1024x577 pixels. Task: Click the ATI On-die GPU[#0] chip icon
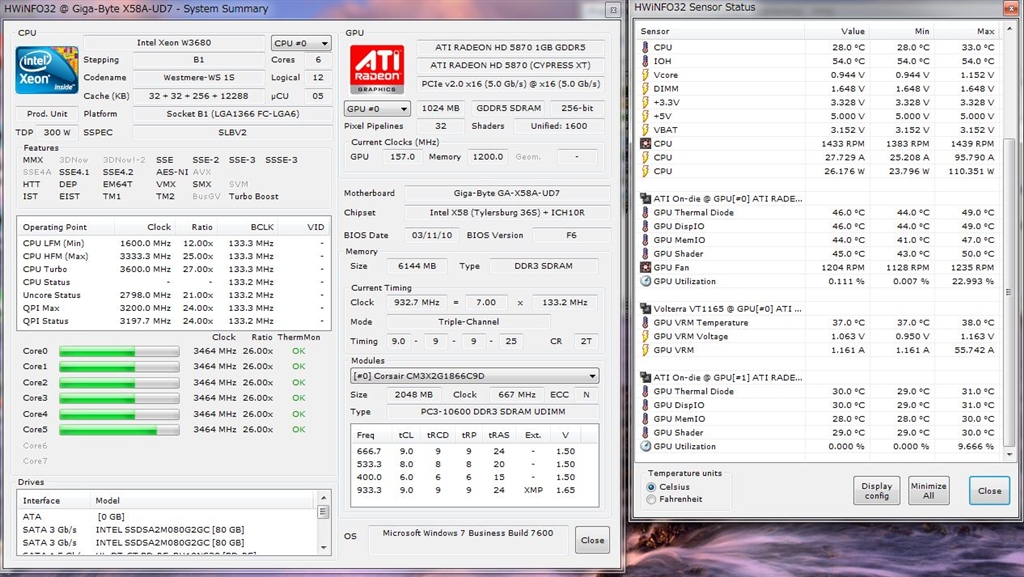645,199
